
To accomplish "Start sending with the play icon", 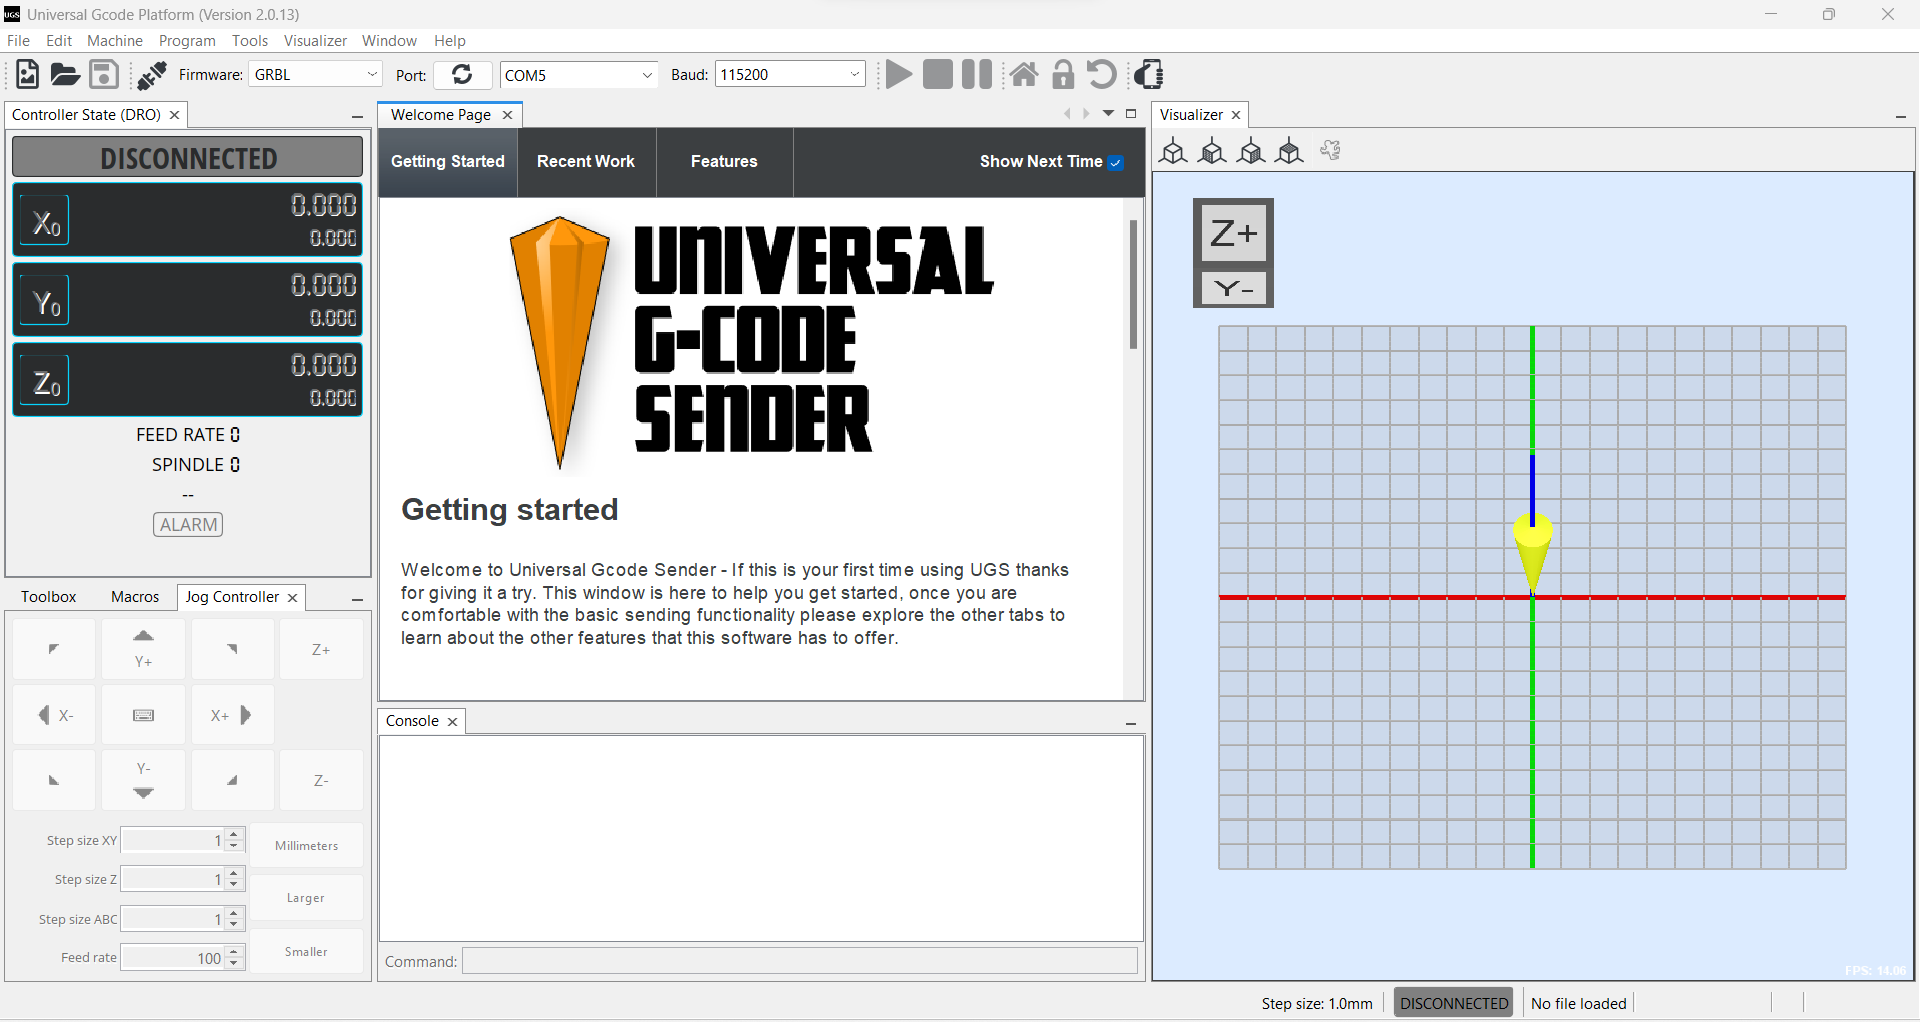I will pyautogui.click(x=898, y=74).
